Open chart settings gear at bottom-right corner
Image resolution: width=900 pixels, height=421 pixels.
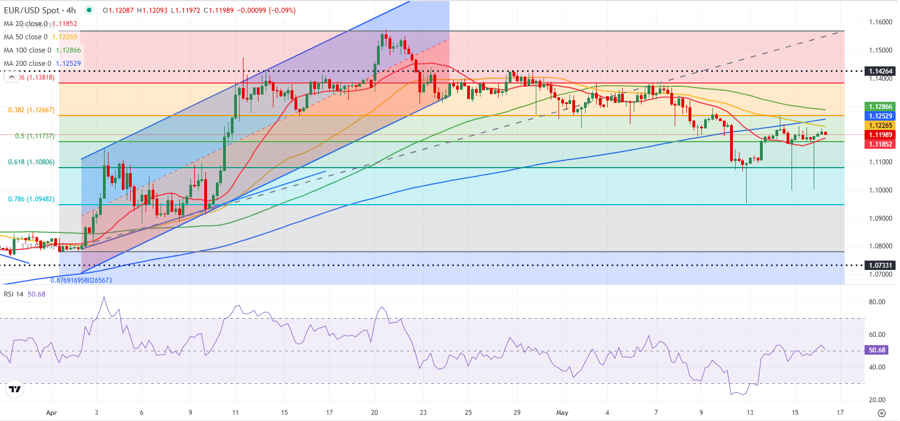882,412
